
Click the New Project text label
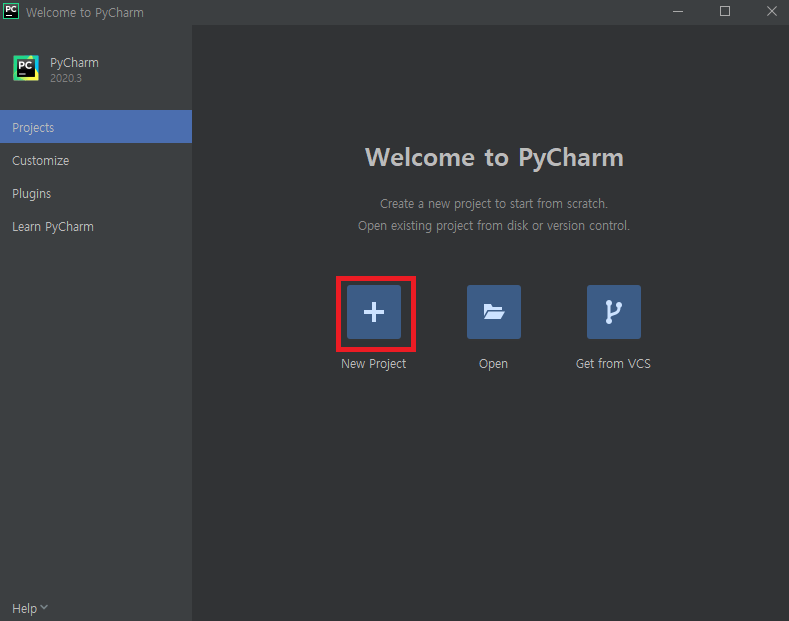coord(373,364)
